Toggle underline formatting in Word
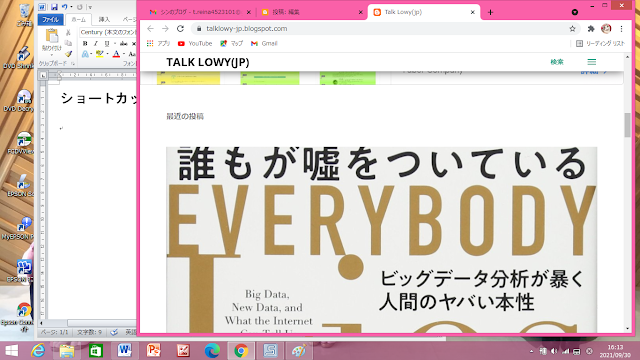 (107, 43)
